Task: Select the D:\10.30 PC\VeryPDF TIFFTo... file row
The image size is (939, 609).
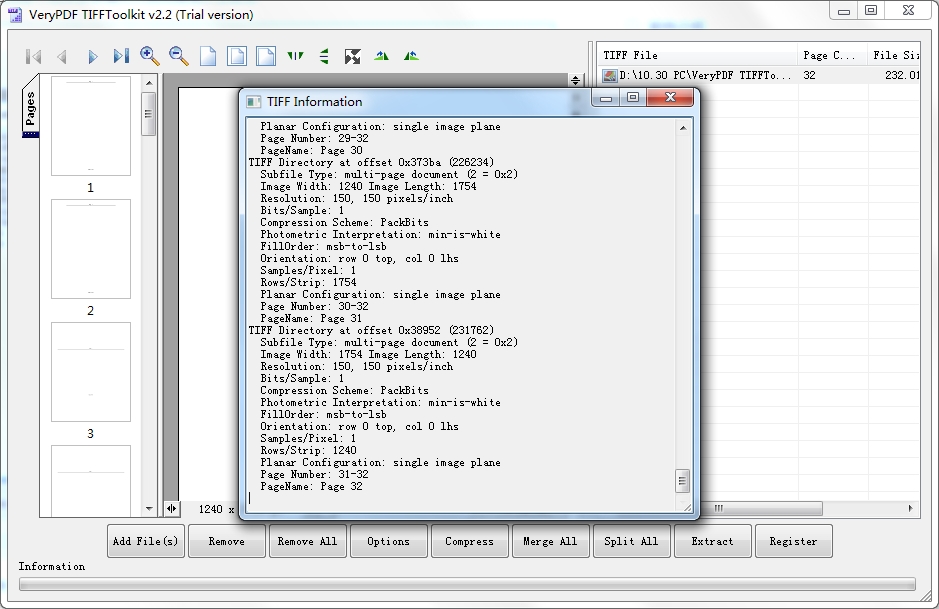Action: coord(758,75)
